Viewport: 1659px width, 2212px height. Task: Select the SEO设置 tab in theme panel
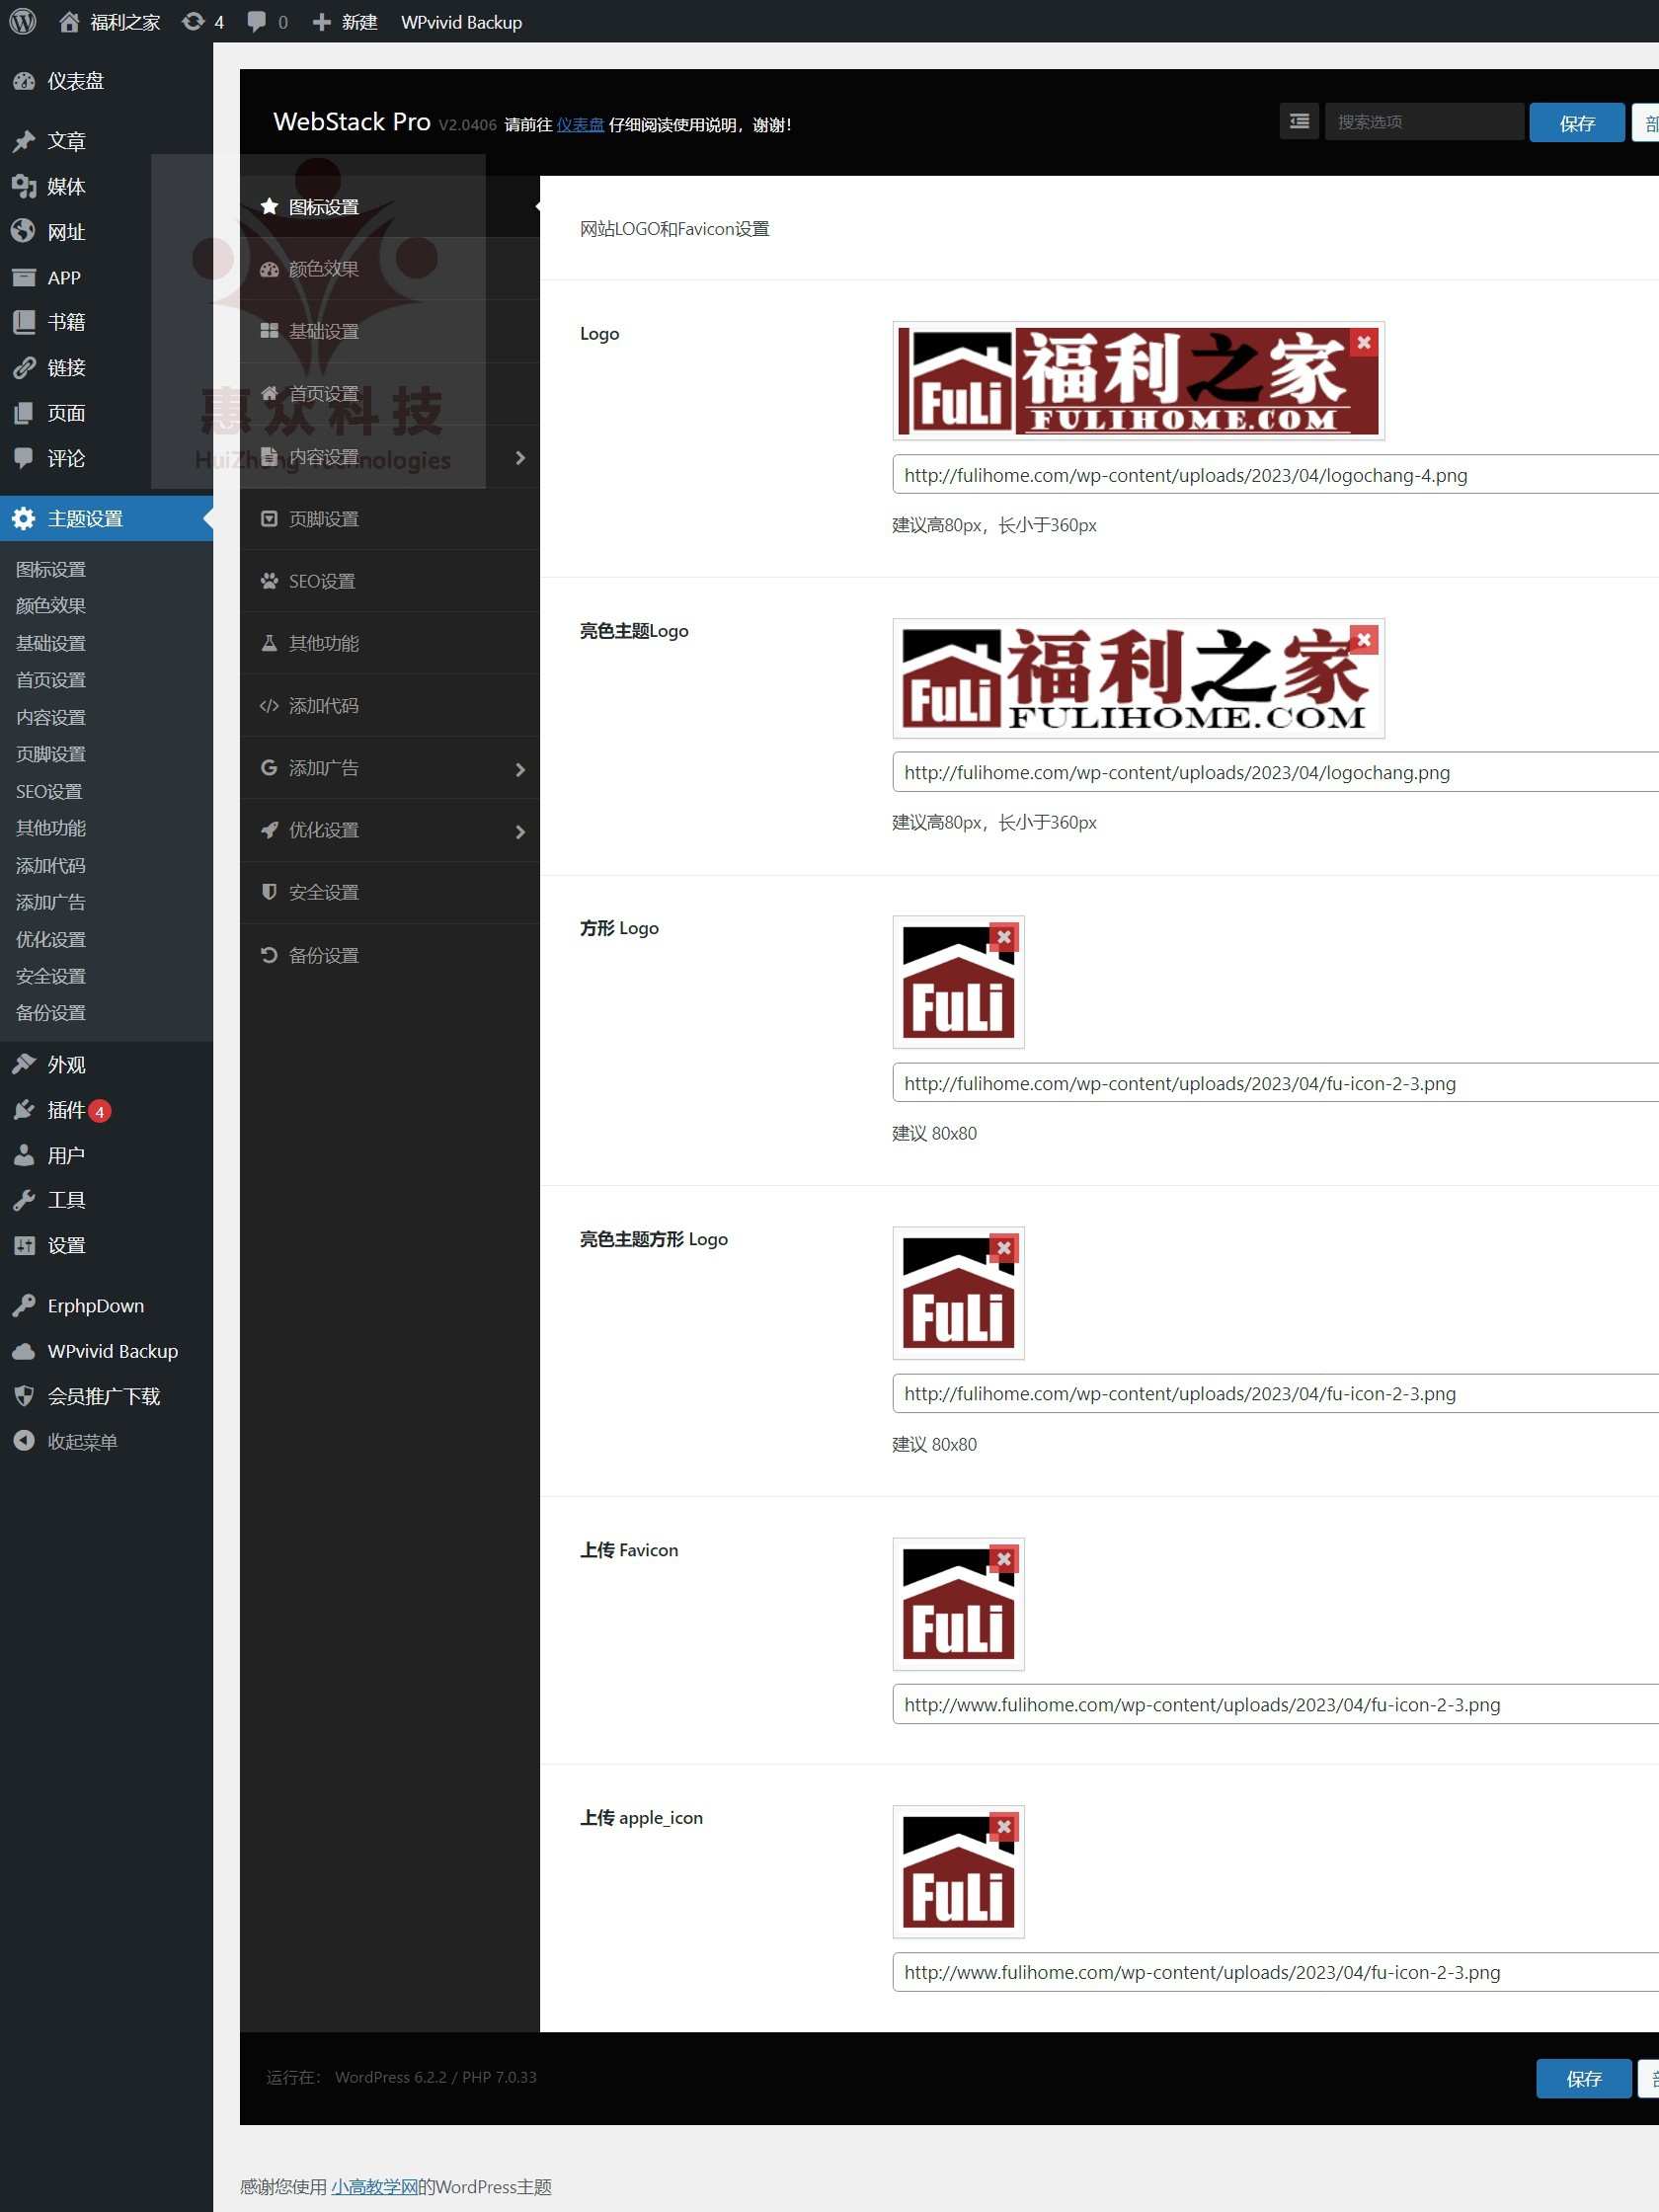tap(389, 581)
